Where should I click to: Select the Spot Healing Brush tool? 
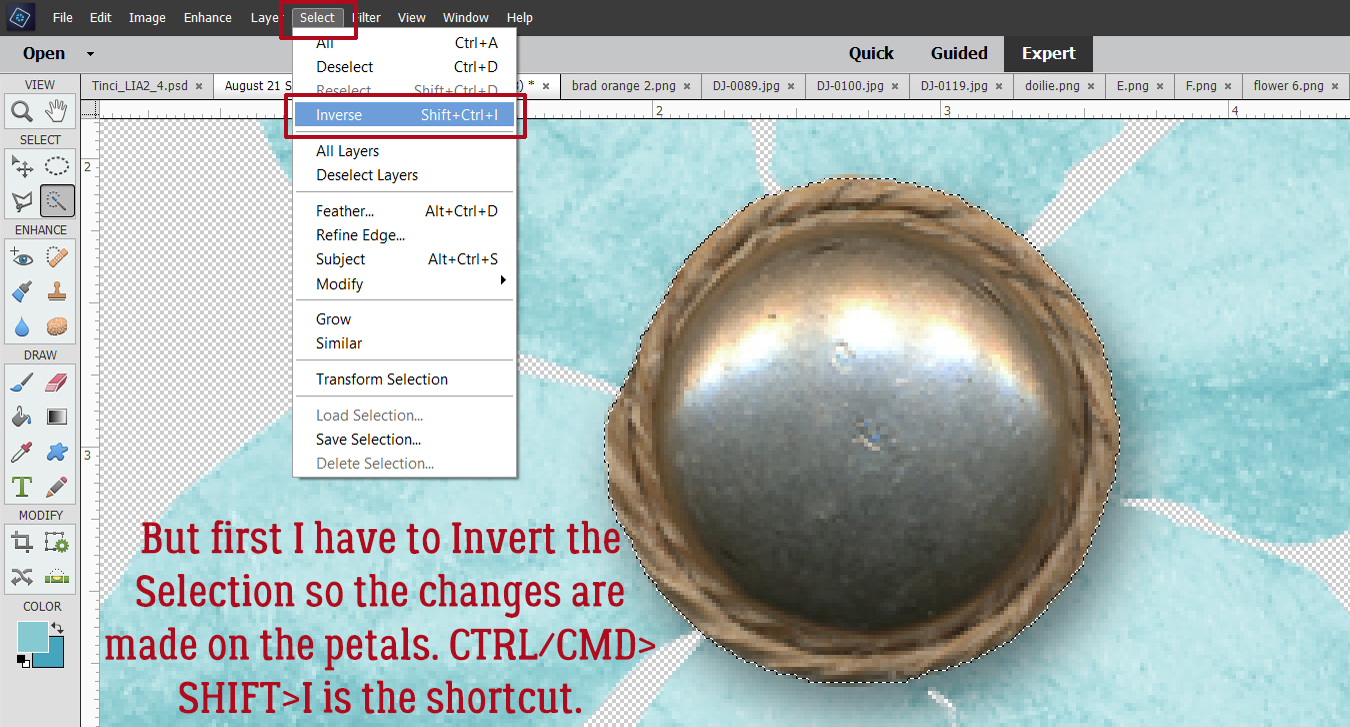point(58,258)
